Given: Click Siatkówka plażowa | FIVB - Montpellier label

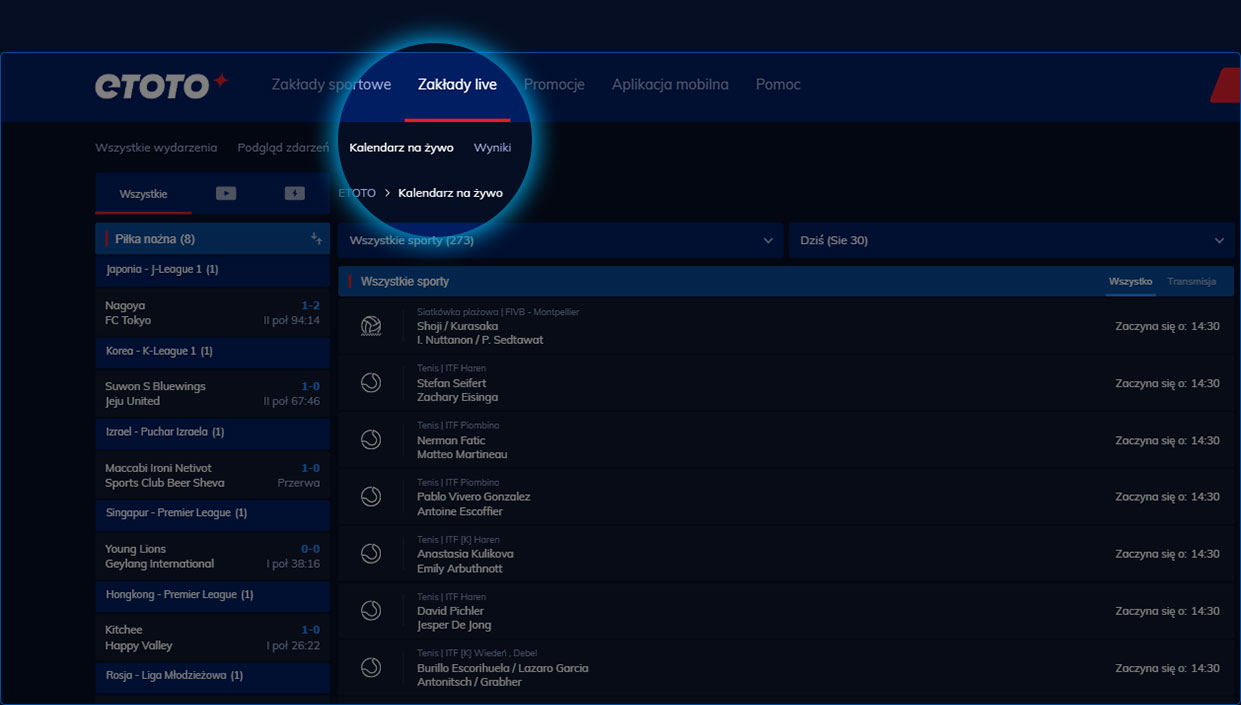Looking at the screenshot, I should pyautogui.click(x=498, y=312).
